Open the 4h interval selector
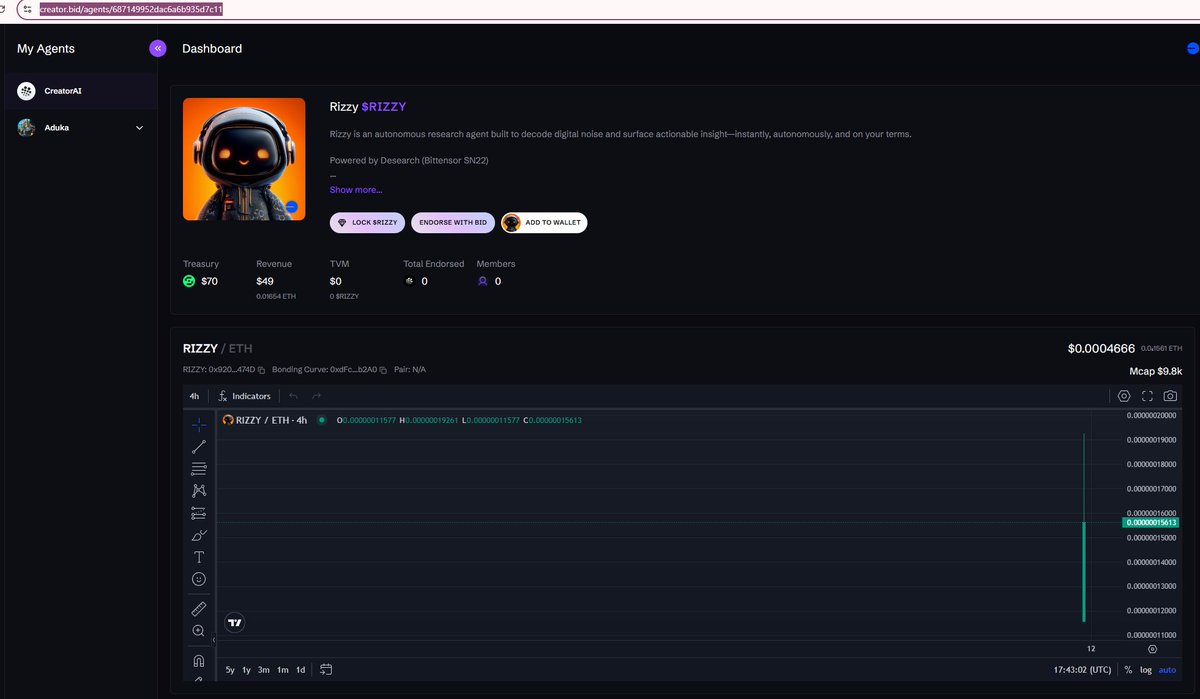The image size is (1200, 699). [194, 396]
